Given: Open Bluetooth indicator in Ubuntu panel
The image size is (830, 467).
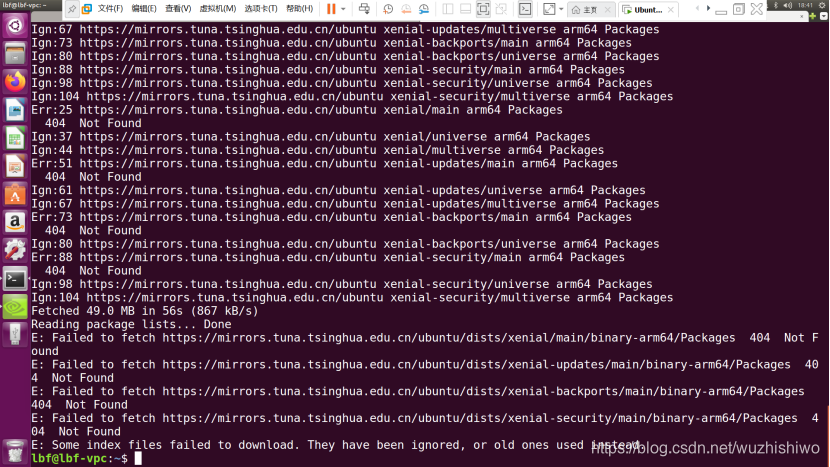Looking at the screenshot, I should [x=775, y=5].
